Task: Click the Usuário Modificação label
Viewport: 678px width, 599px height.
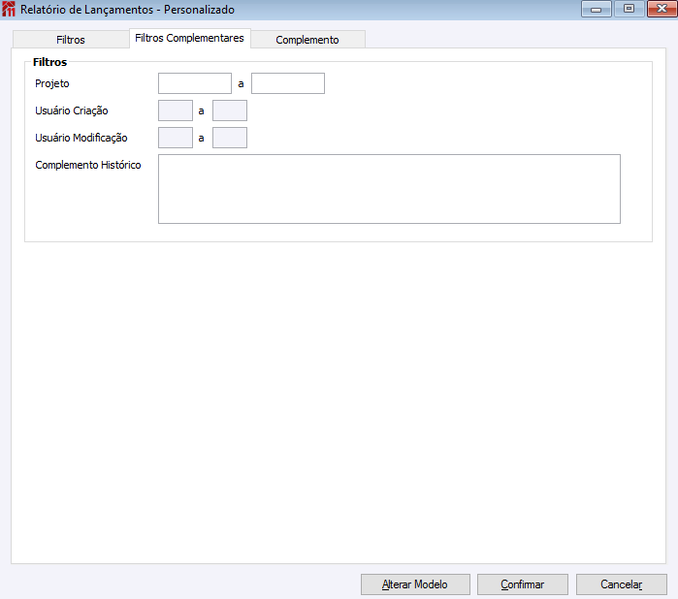Action: point(81,138)
